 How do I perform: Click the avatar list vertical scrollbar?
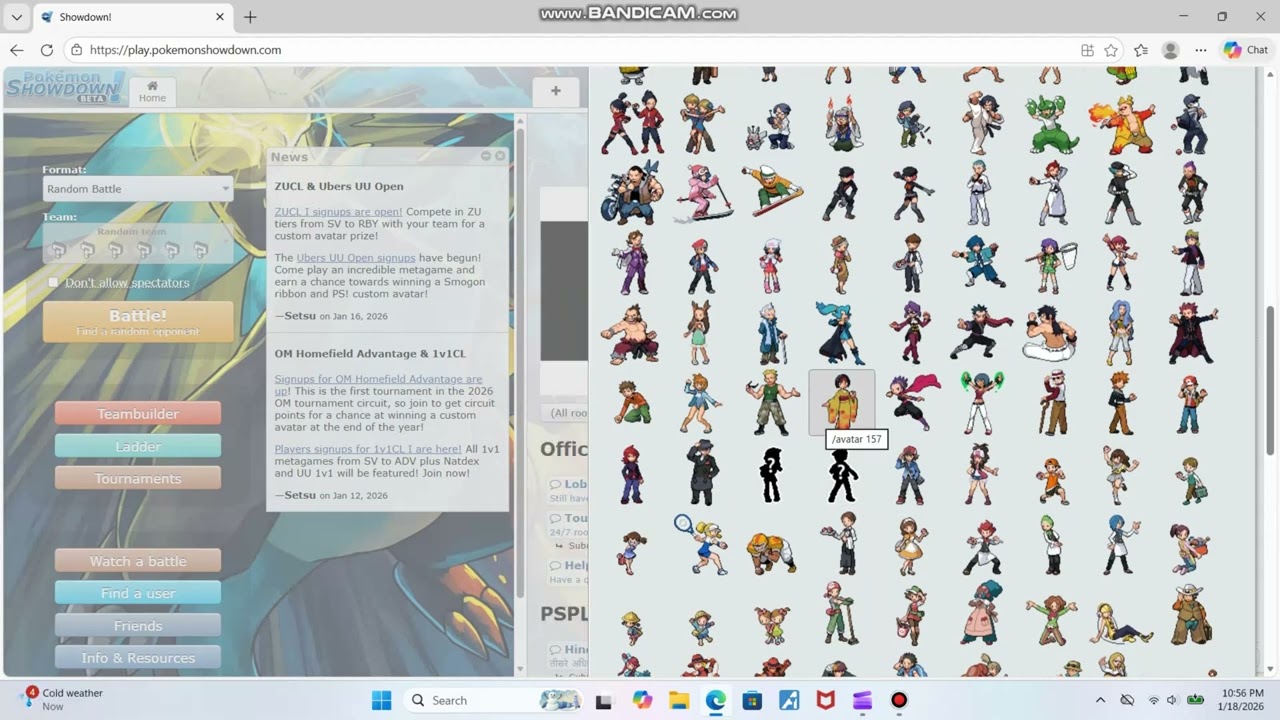click(1271, 380)
